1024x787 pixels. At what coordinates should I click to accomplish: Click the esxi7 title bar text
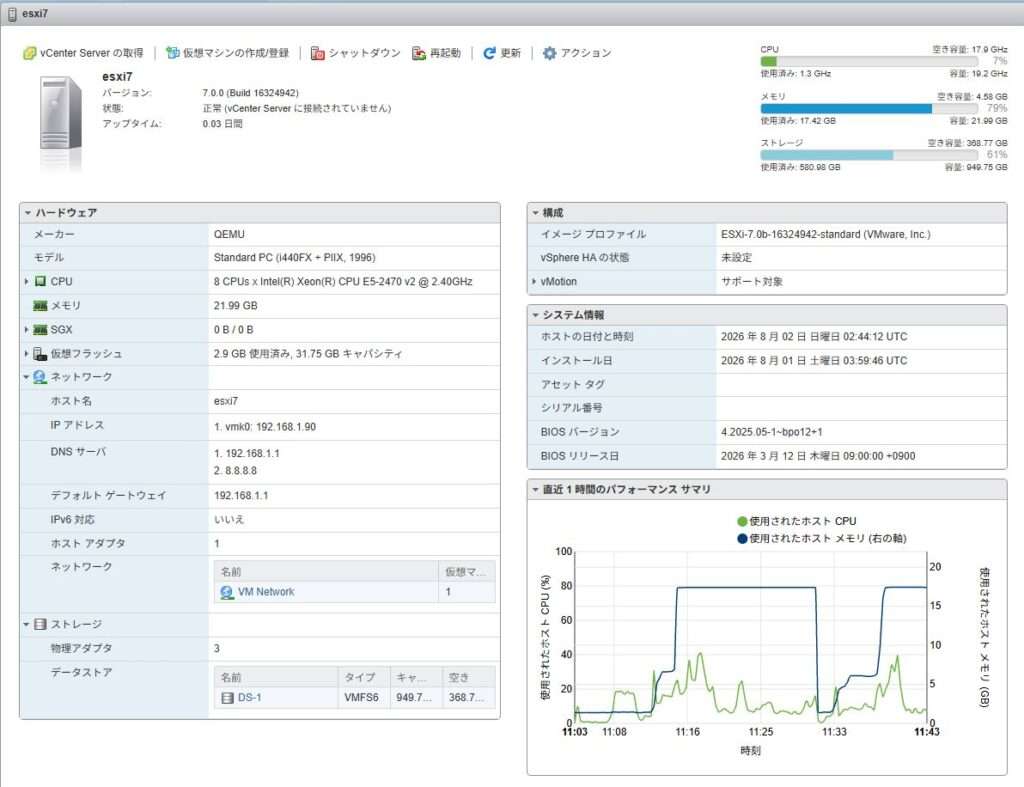tap(35, 14)
